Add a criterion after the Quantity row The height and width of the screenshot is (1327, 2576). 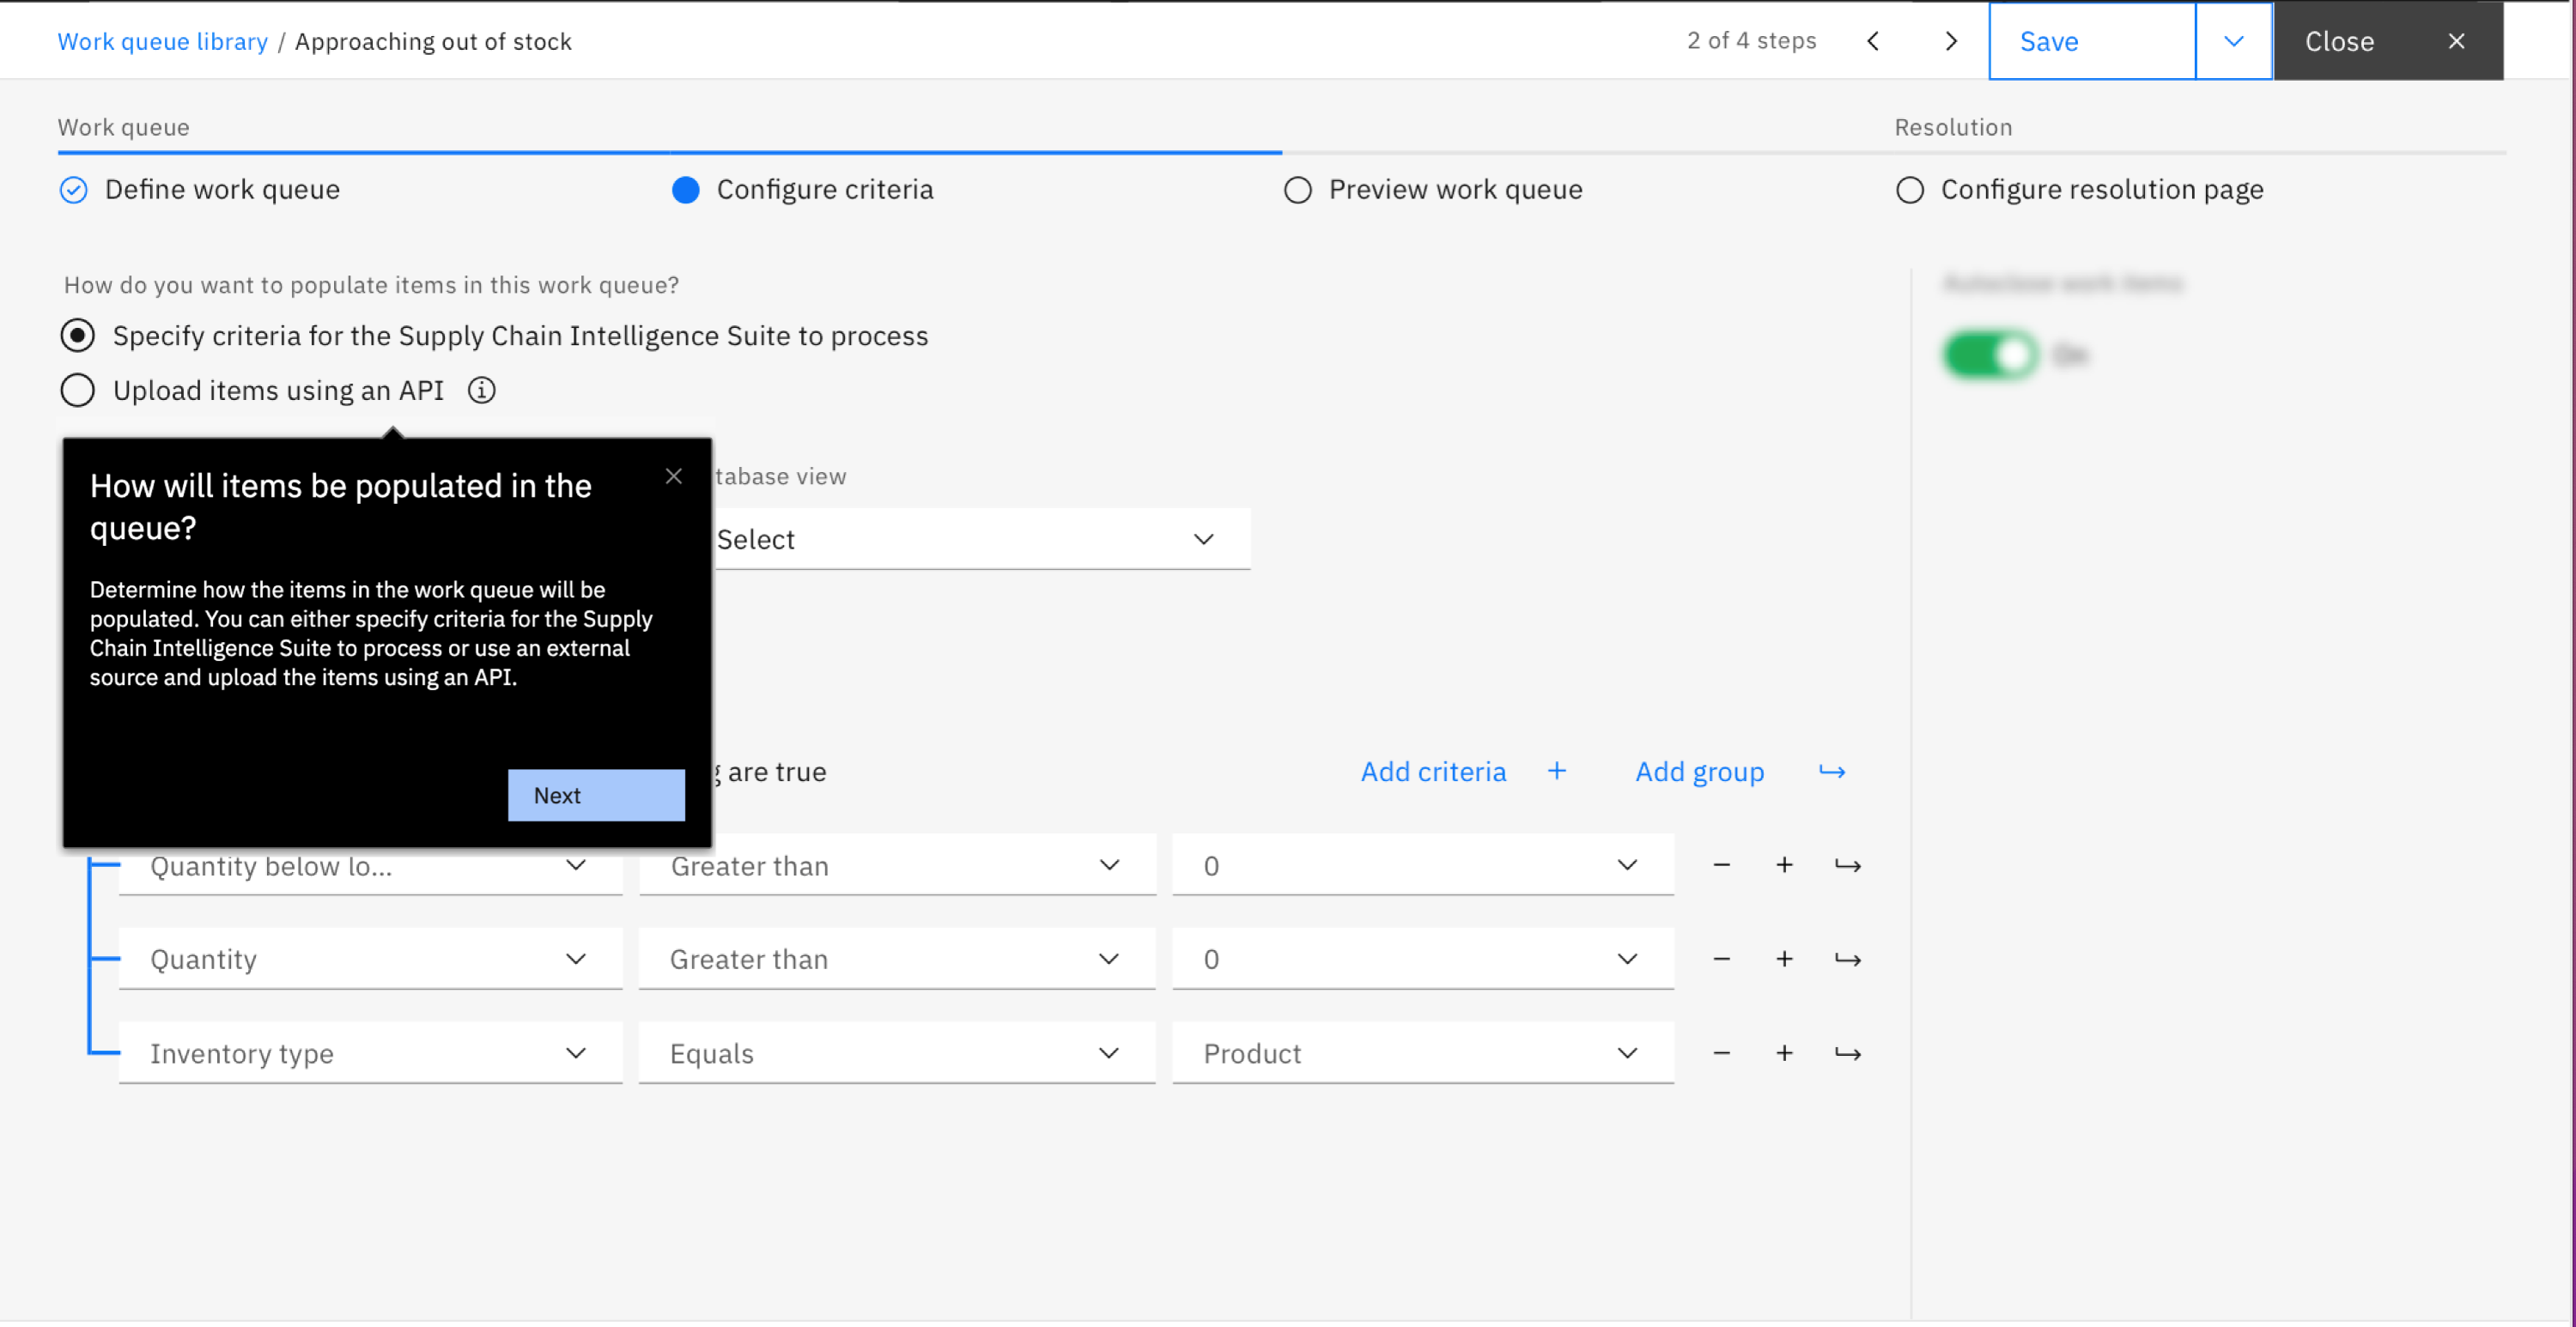1784,959
